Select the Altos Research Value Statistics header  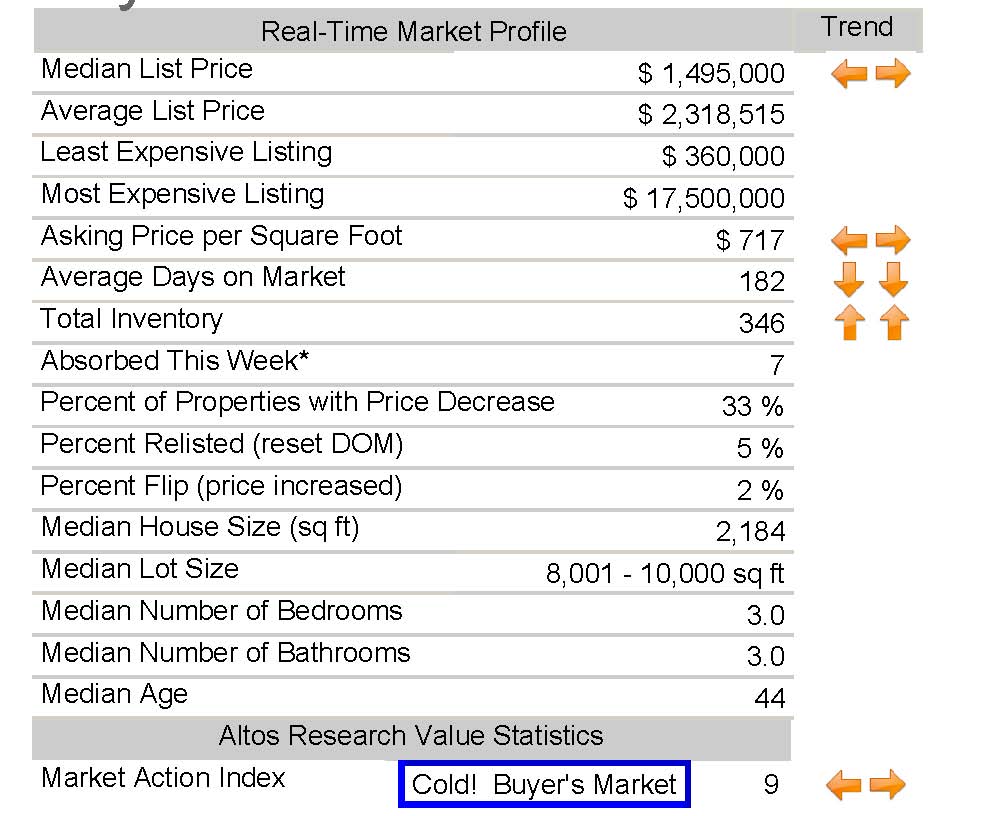411,737
